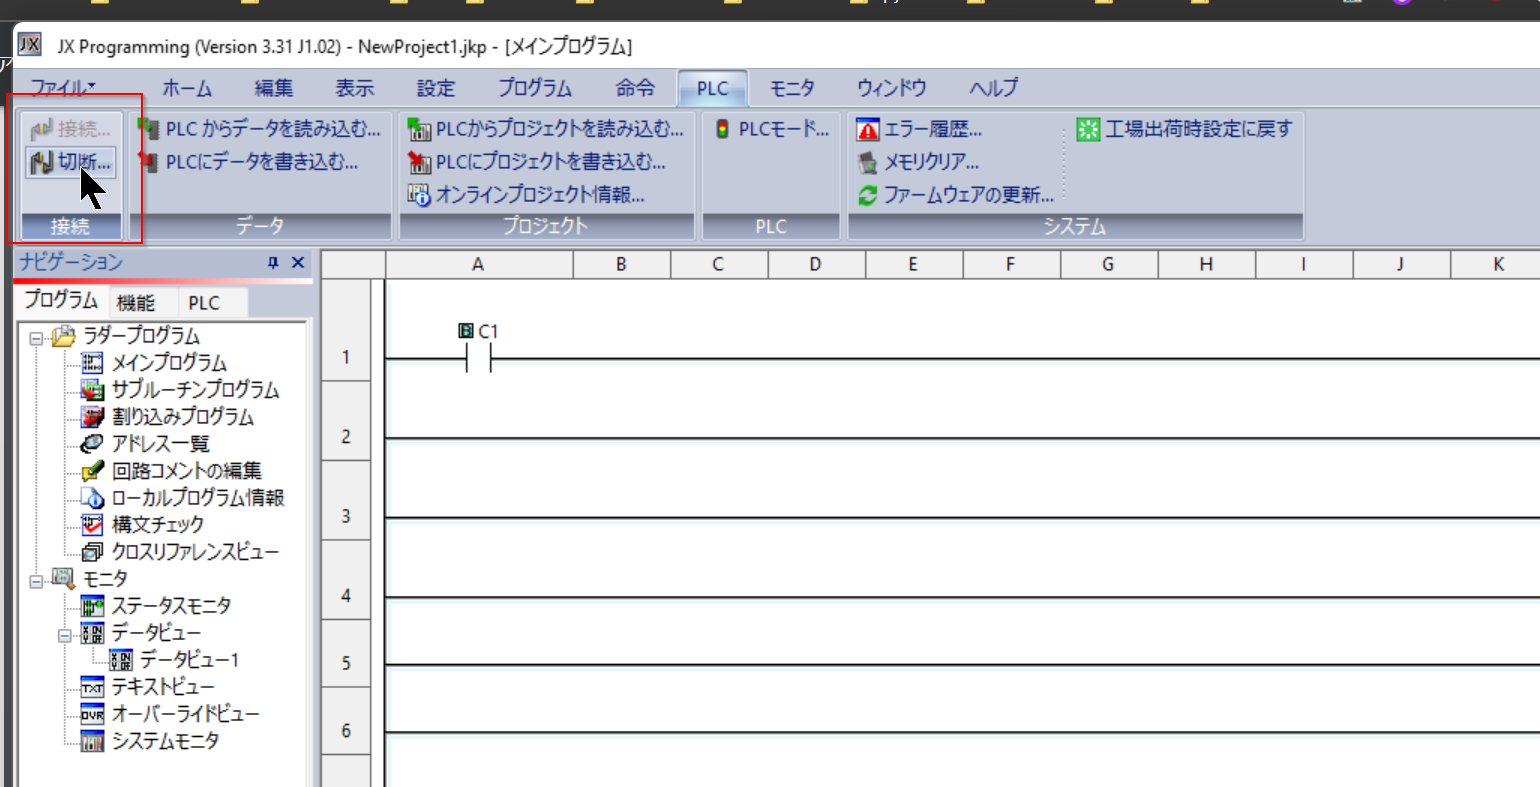
Task: Click the テキストビュー tree icon
Action: (x=92, y=686)
